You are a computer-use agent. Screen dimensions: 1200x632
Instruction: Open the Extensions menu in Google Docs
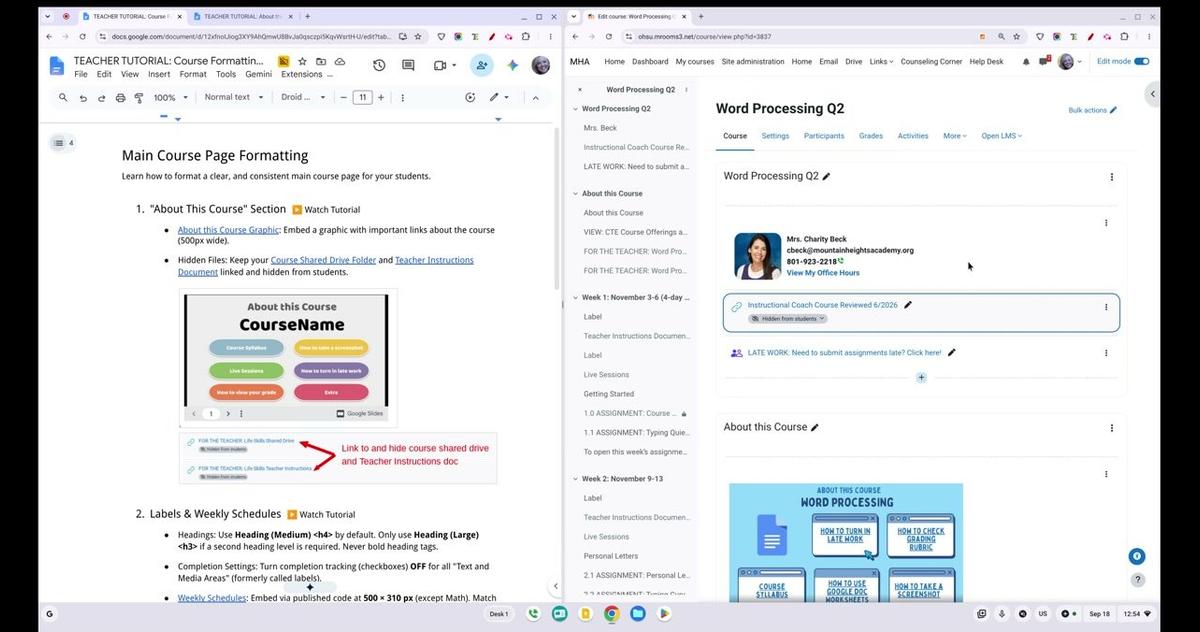(x=301, y=74)
